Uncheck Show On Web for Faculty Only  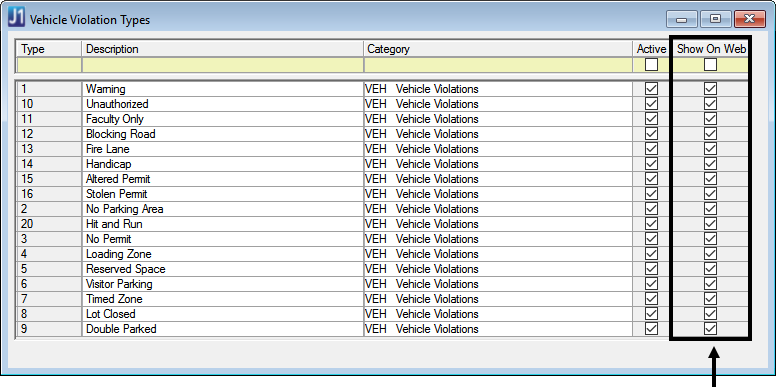coord(711,119)
